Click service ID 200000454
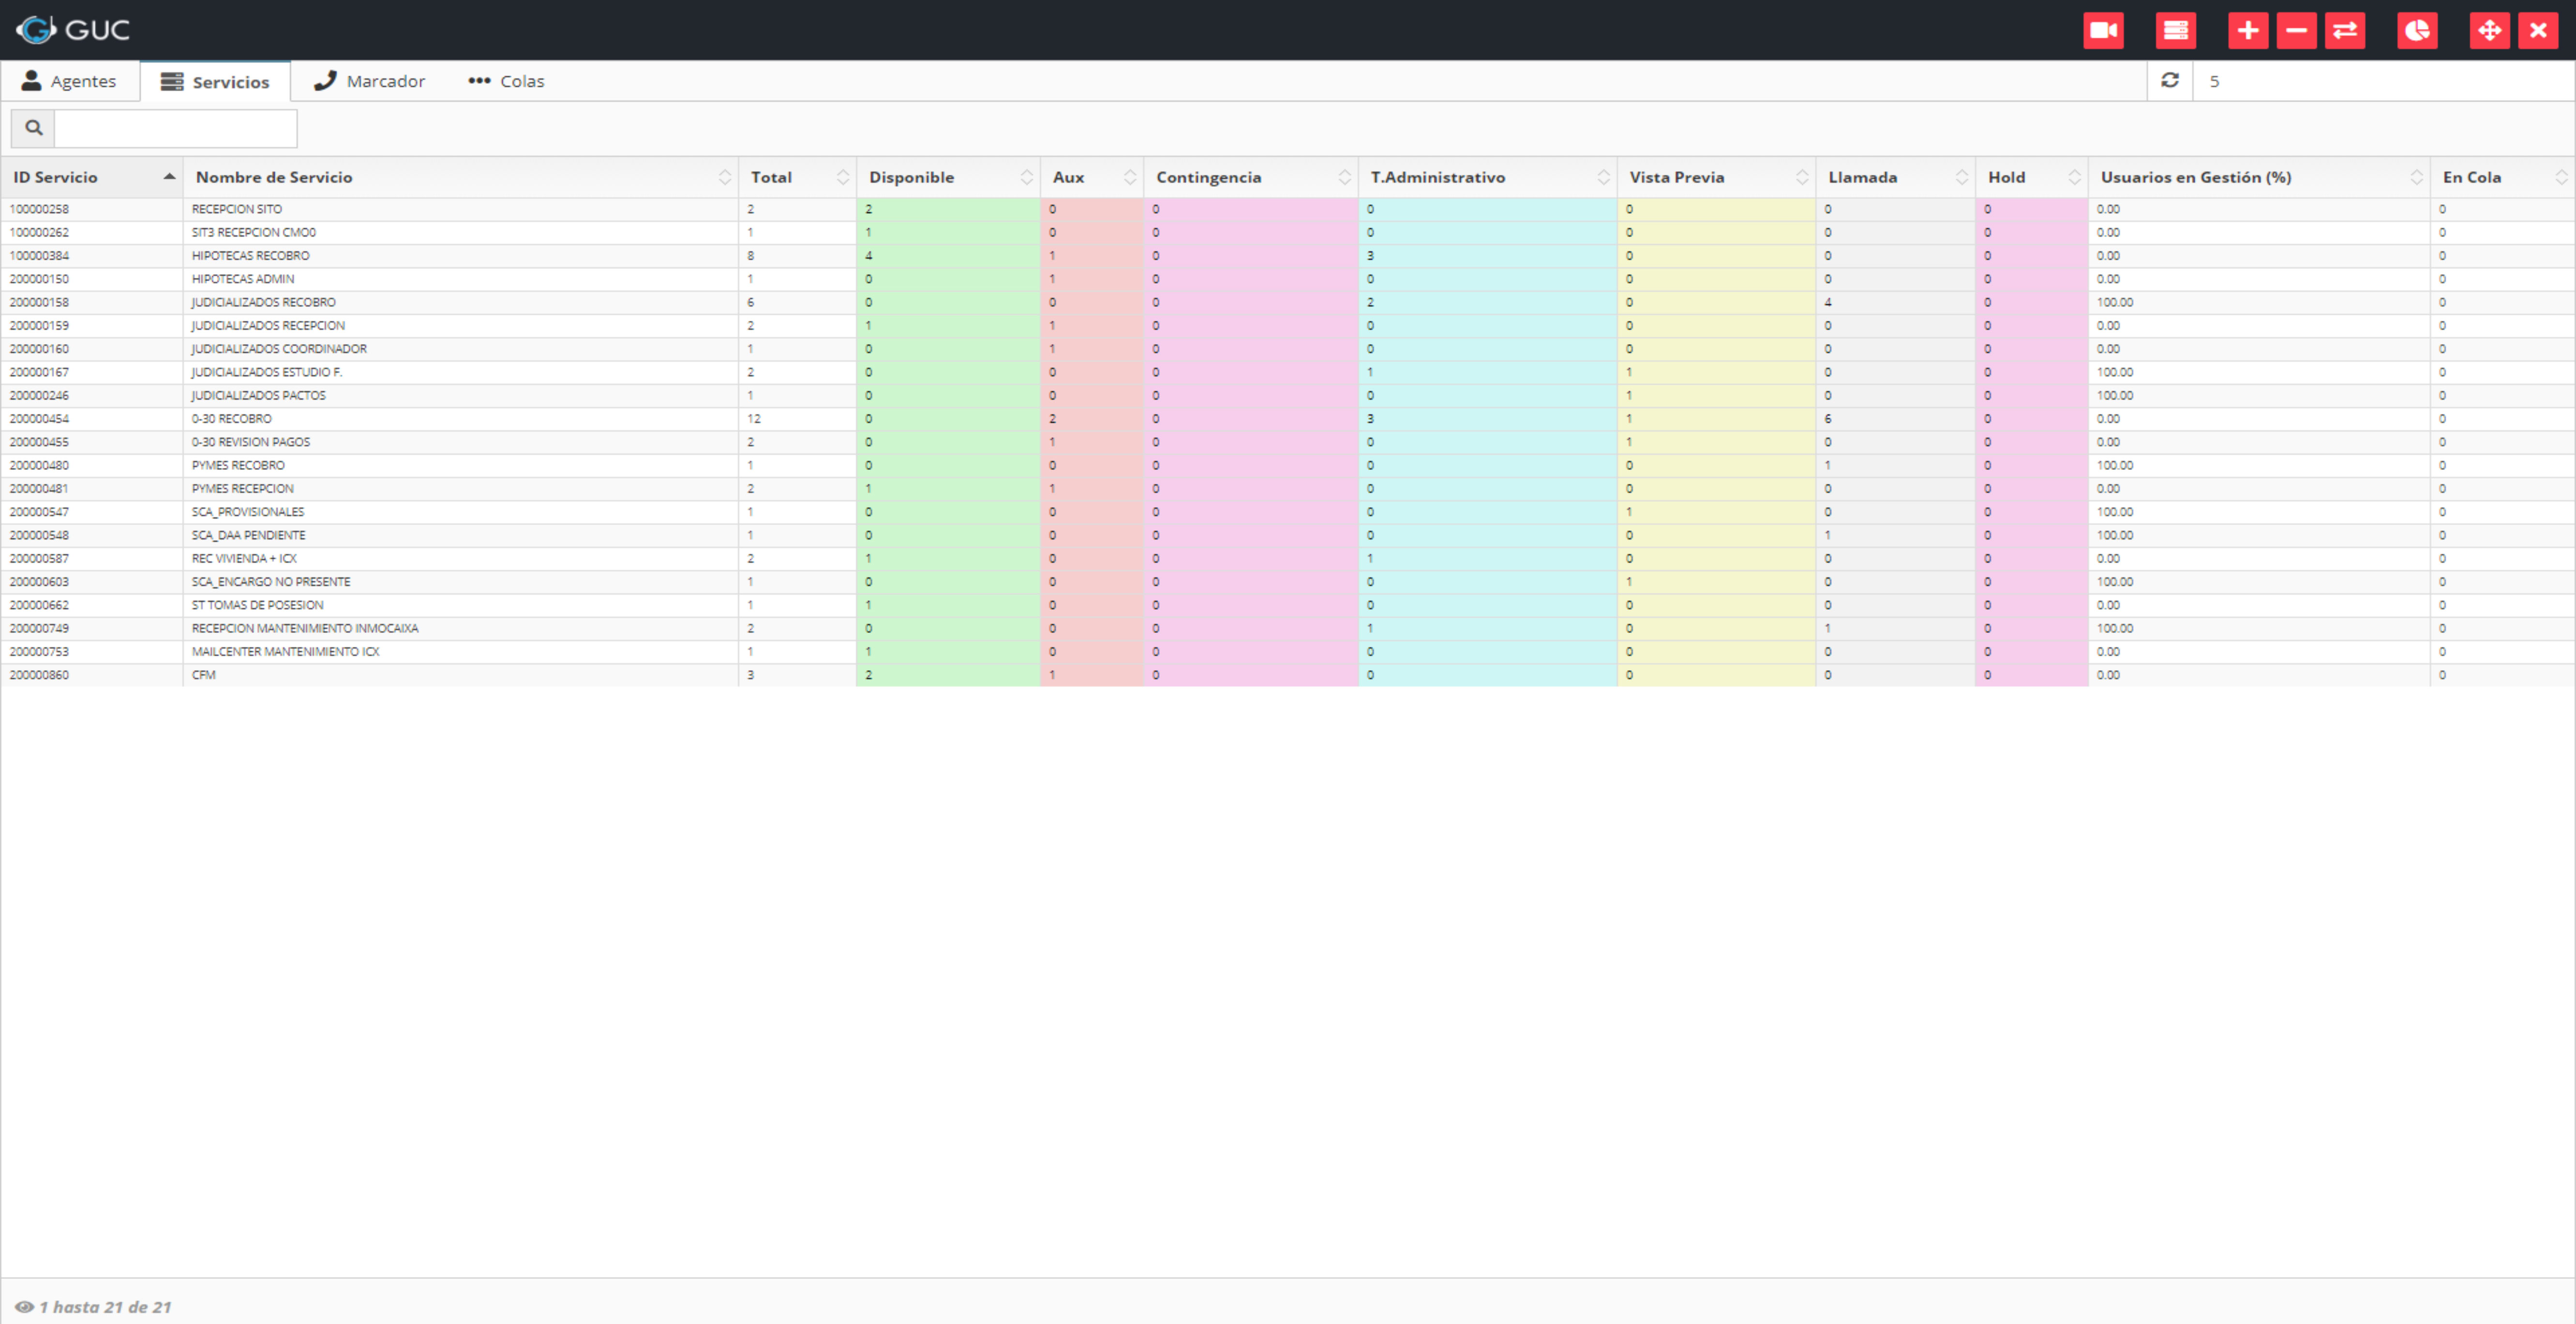The image size is (2576, 1324). (39, 419)
